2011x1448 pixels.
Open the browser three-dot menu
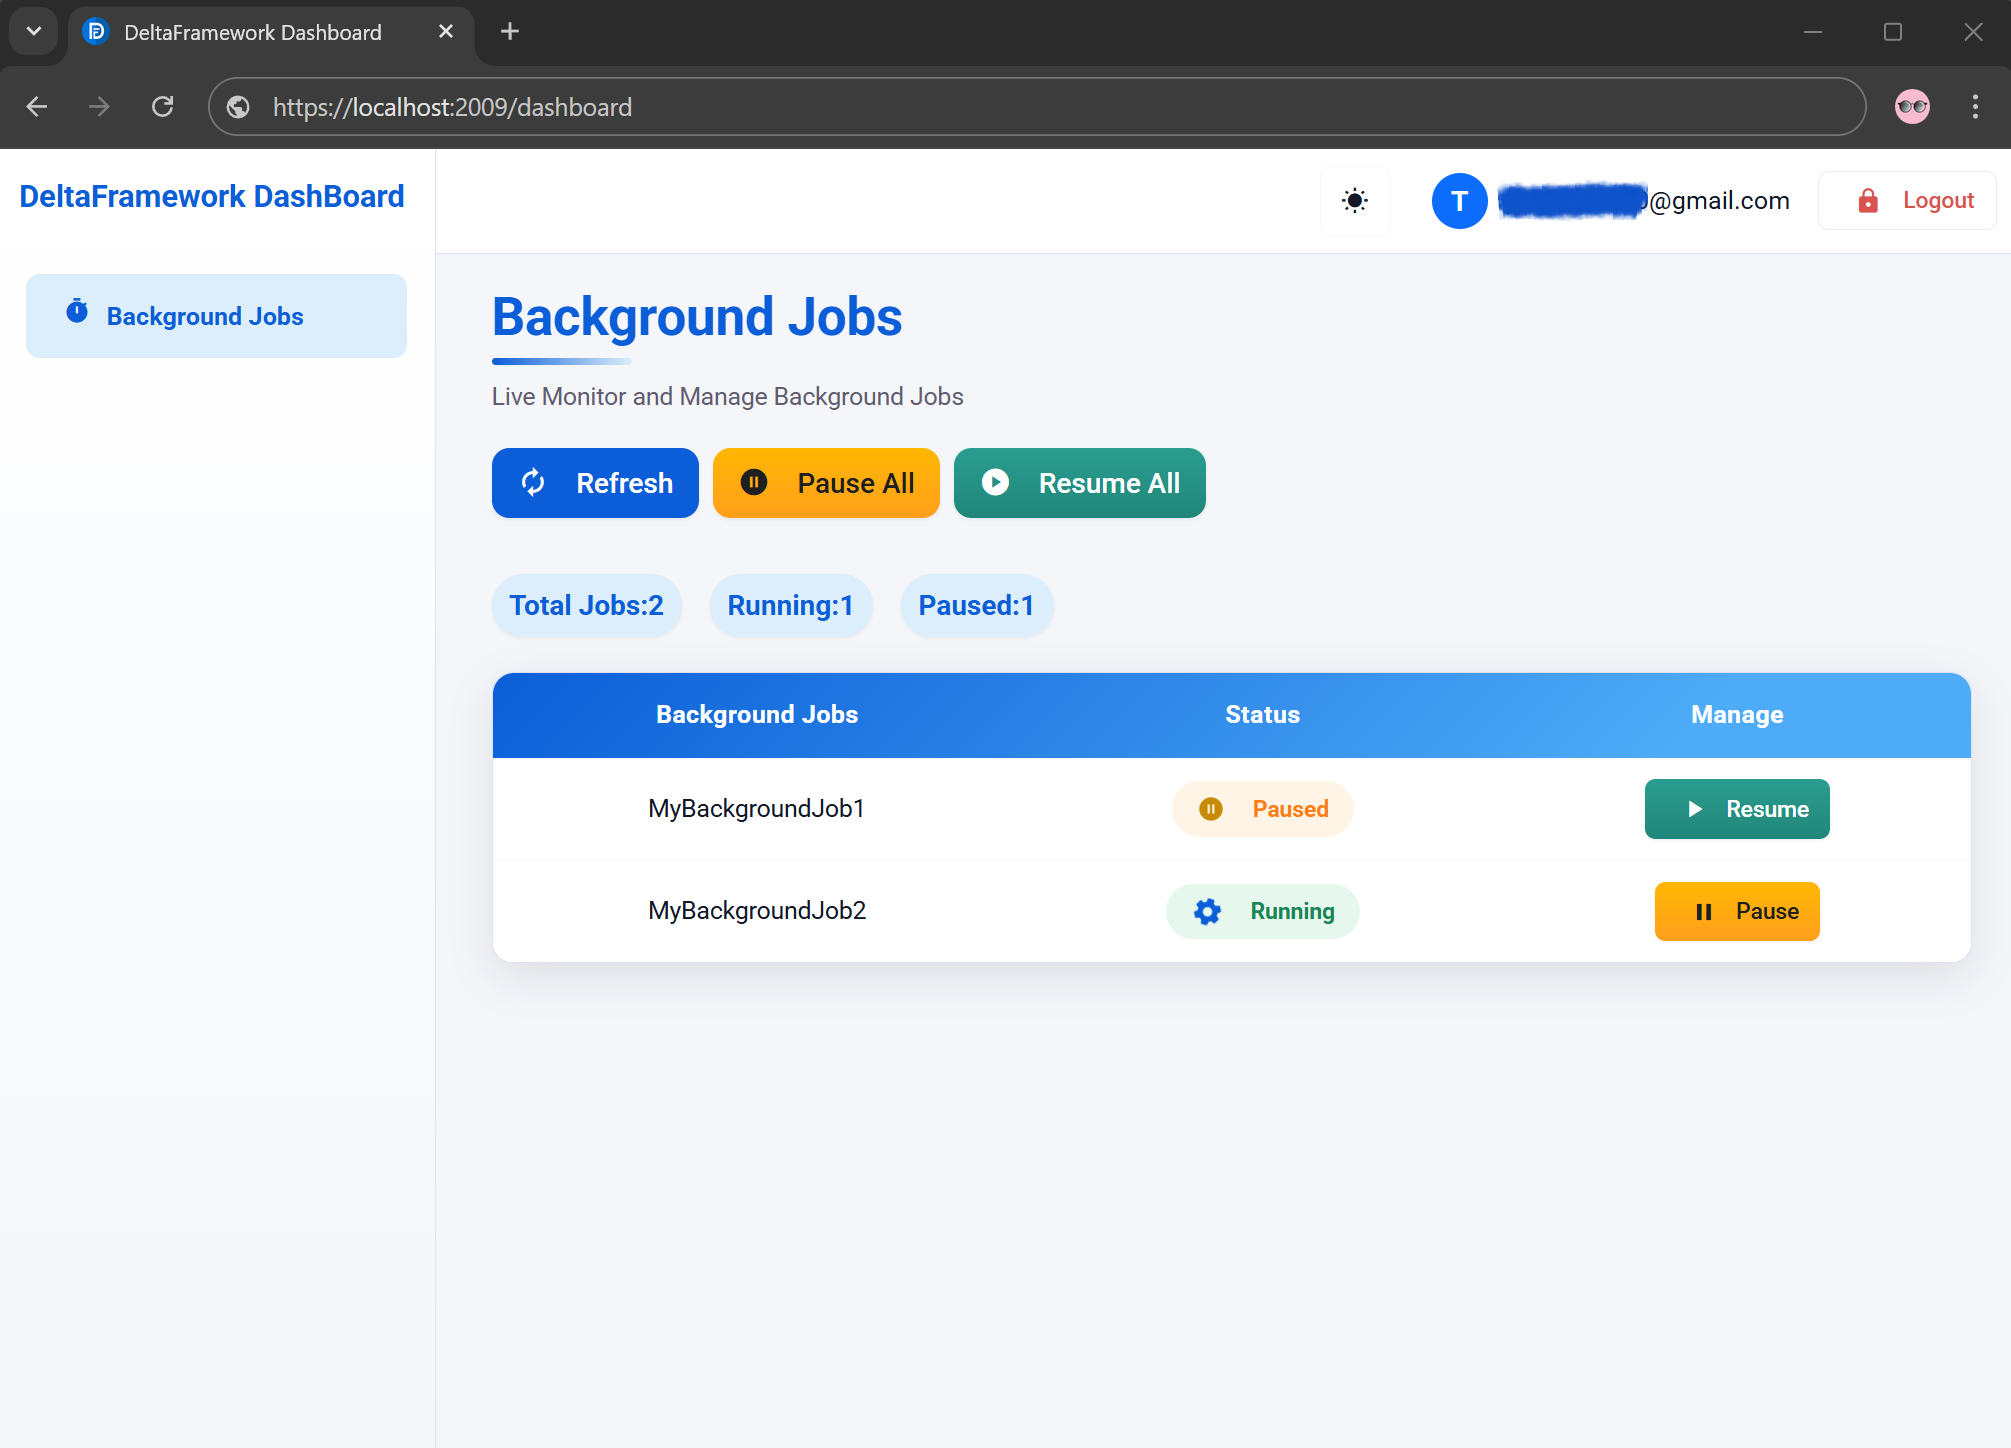pyautogui.click(x=1975, y=107)
